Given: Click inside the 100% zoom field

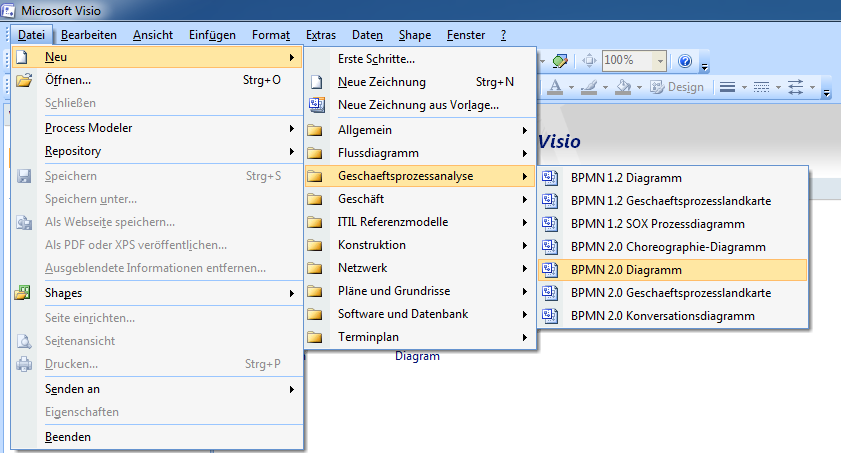Looking at the screenshot, I should pyautogui.click(x=628, y=61).
